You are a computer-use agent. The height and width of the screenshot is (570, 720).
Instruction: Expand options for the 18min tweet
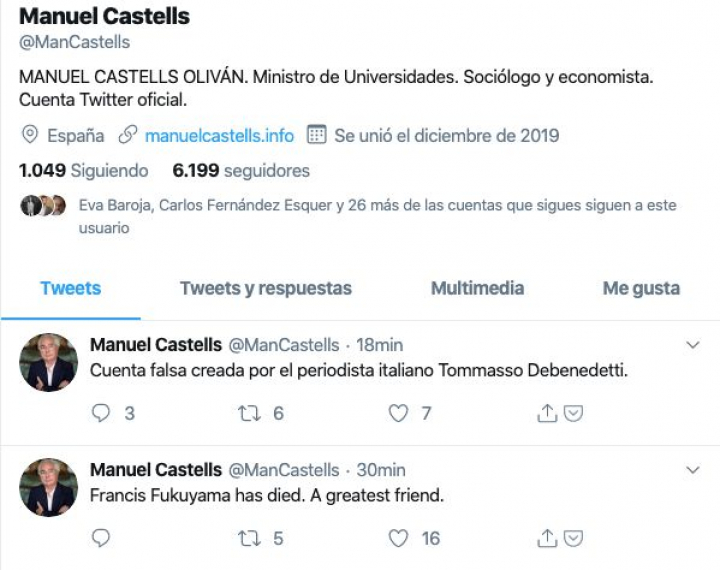coord(693,345)
